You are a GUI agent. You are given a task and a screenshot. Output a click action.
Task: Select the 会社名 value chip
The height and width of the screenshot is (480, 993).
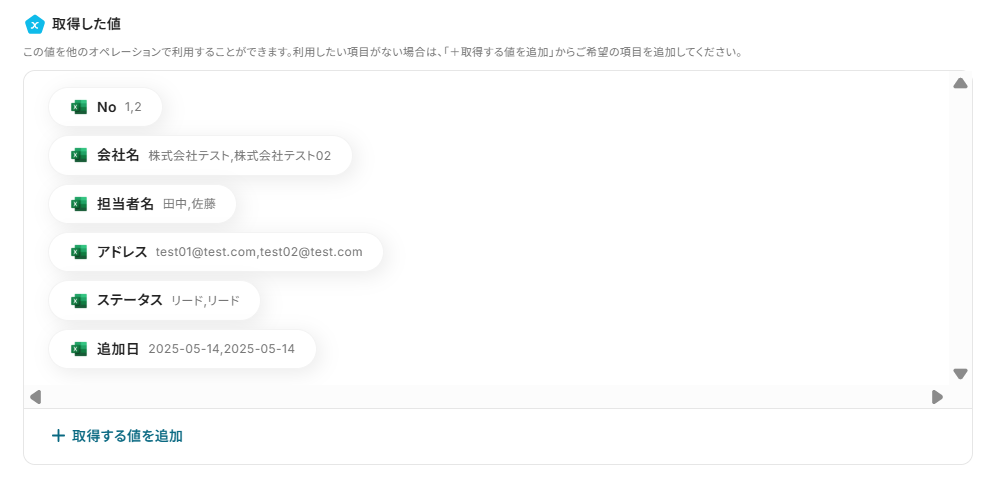point(200,155)
